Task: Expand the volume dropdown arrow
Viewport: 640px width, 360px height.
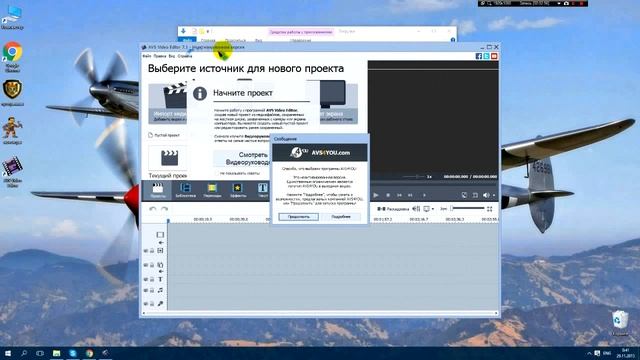Action: click(494, 196)
